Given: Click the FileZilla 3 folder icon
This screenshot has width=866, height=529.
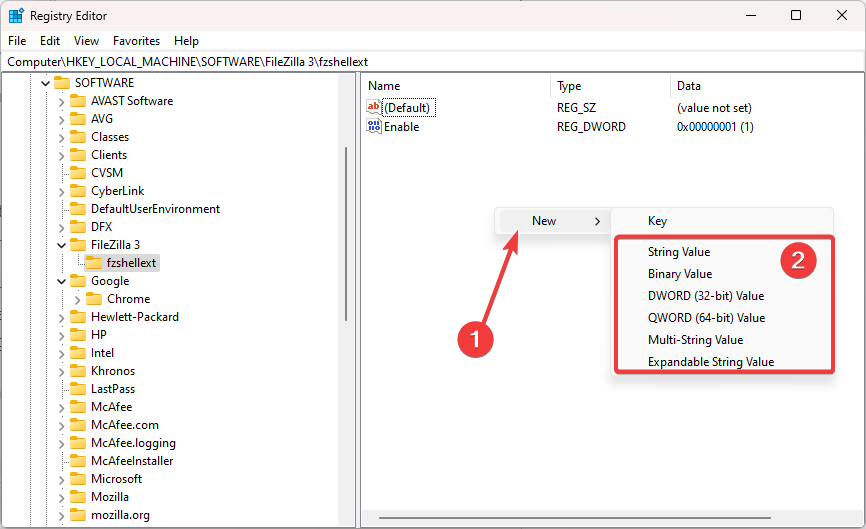Looking at the screenshot, I should click(x=78, y=245).
